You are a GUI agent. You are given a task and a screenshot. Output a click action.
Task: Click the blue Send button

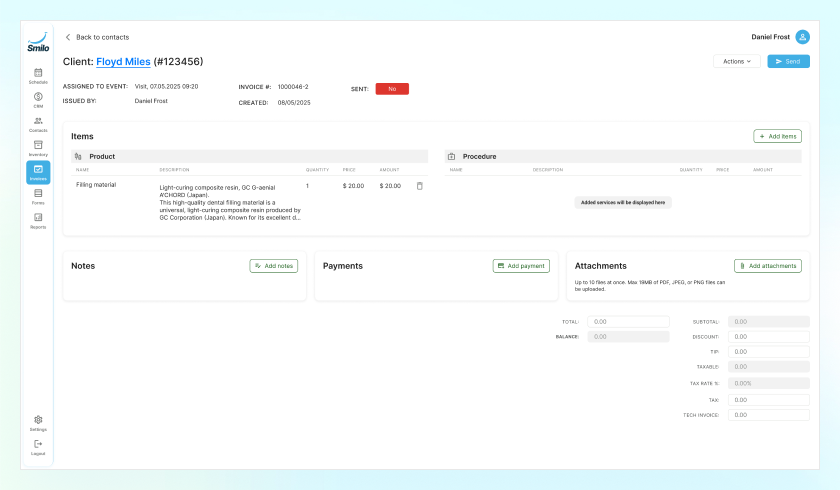pos(789,62)
